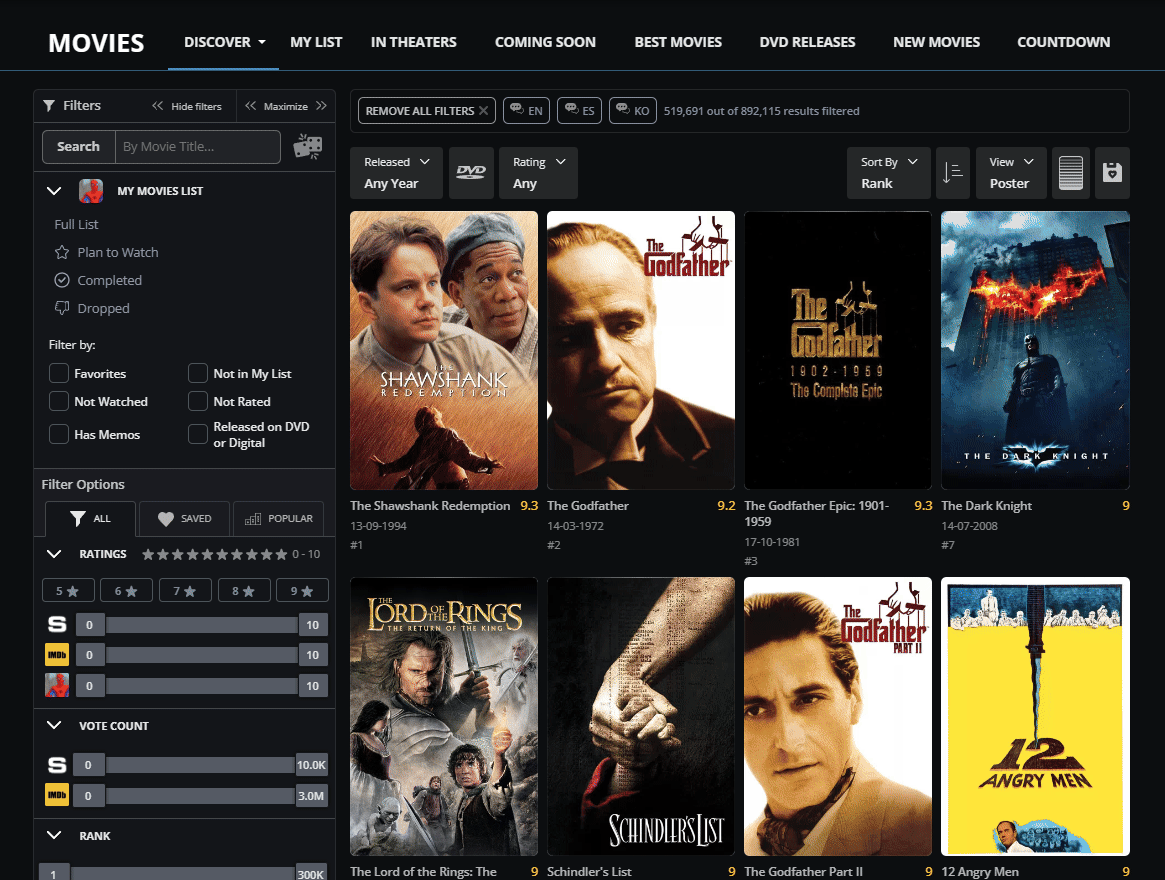
Task: Enable the Not Watched checkbox
Action: (x=59, y=401)
